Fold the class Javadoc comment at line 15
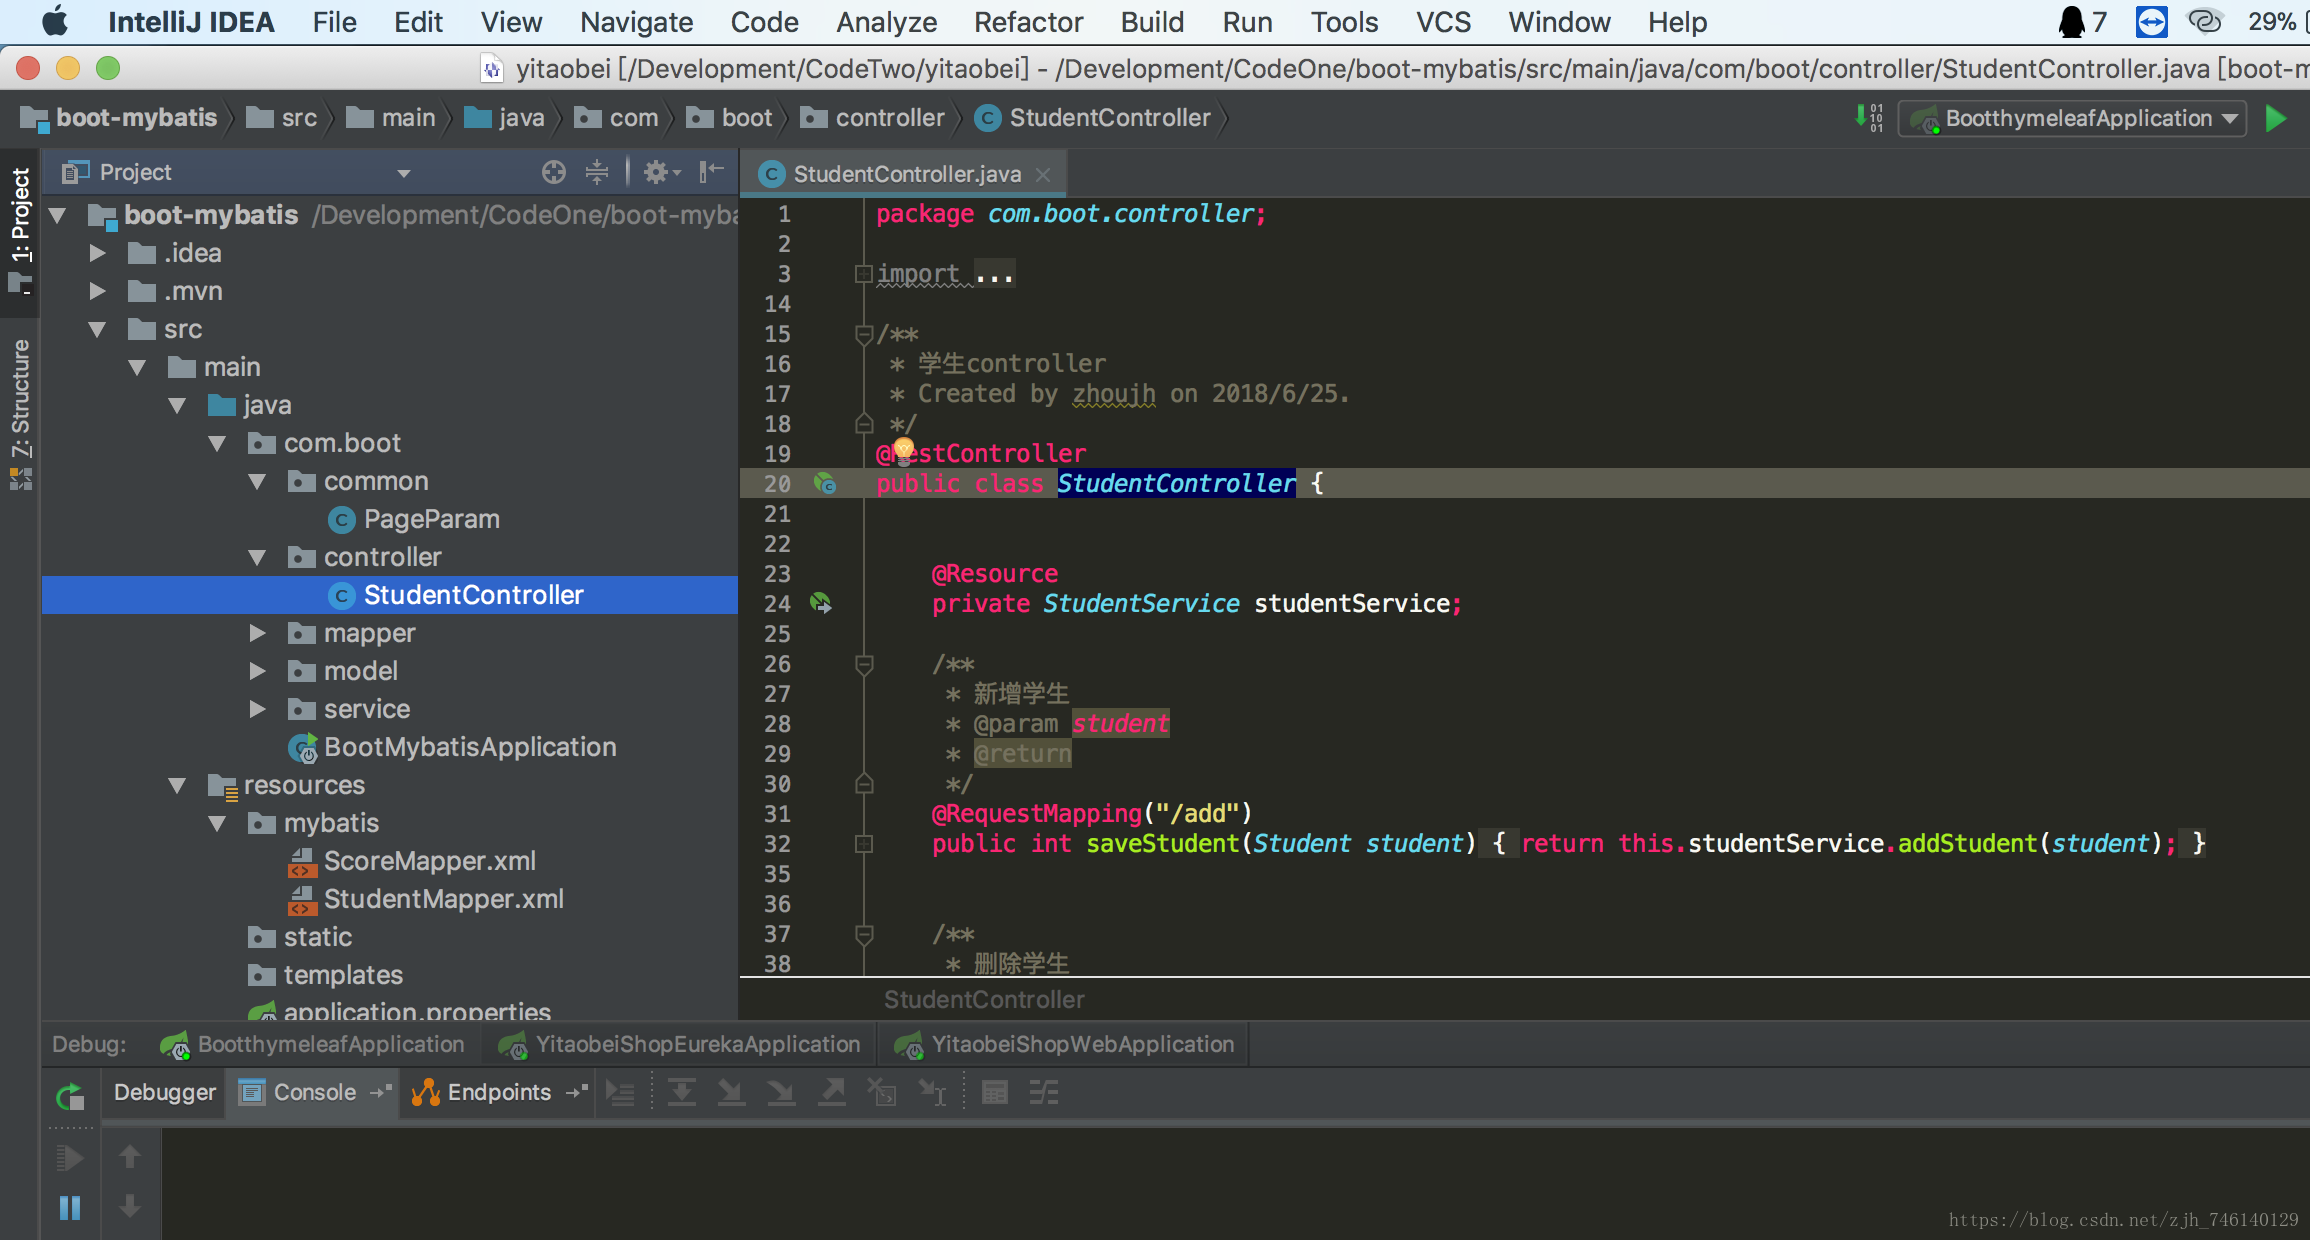Viewport: 2310px width, 1240px height. (864, 334)
